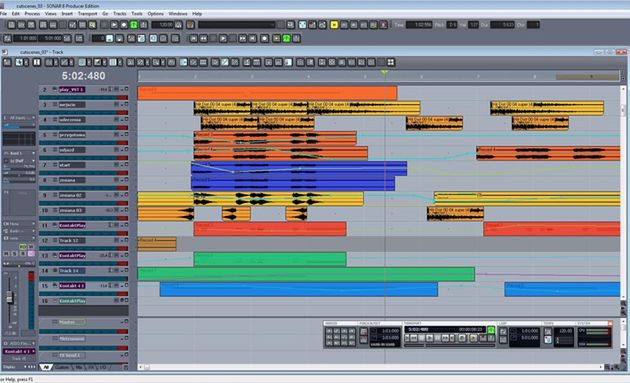Maximize the zmiana 02 track strip

point(127,195)
